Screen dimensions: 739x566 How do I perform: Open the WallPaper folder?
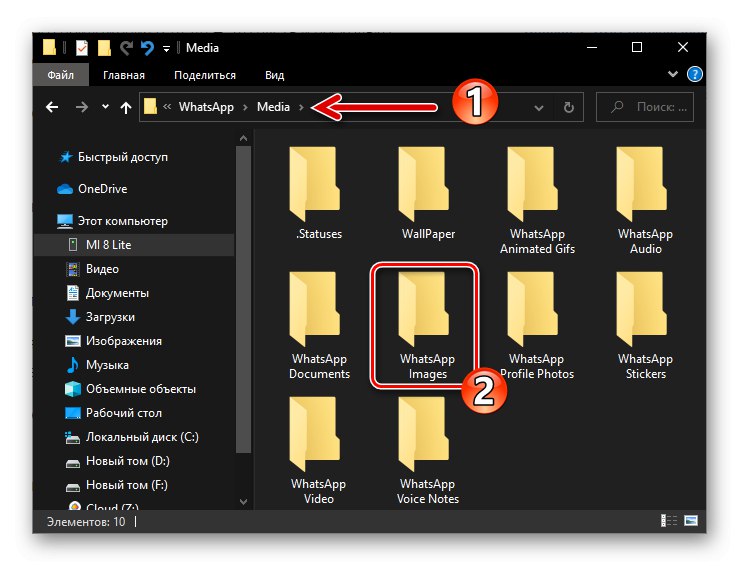[x=428, y=194]
